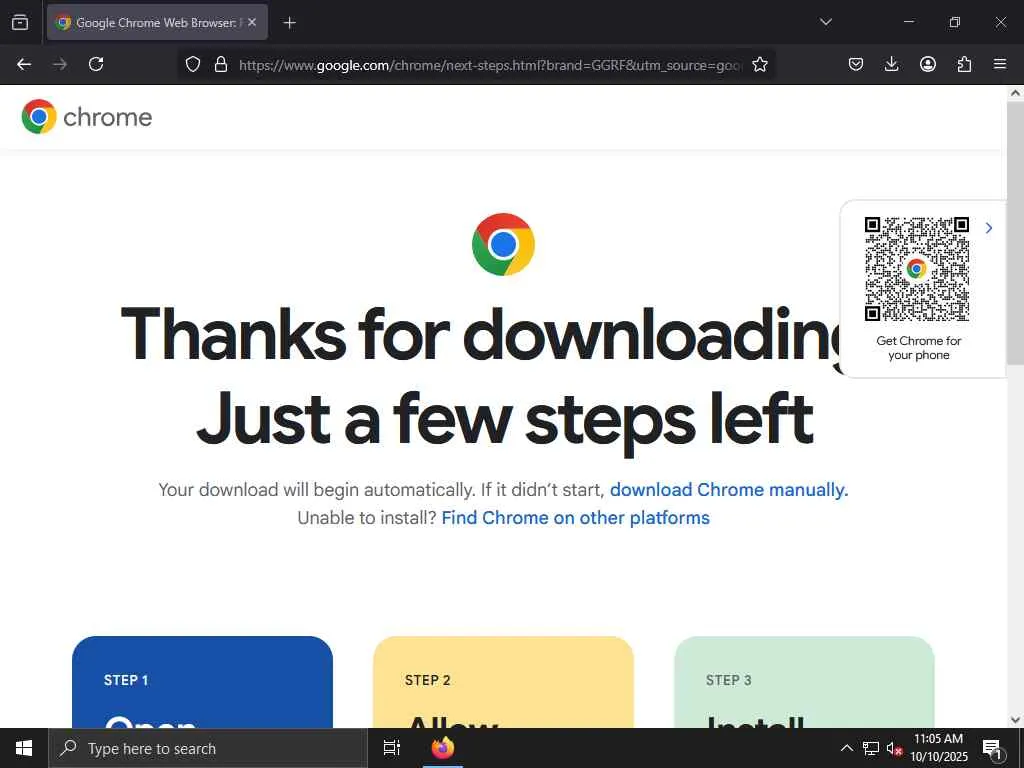Click the chrome wordmark in header

pyautogui.click(x=108, y=118)
